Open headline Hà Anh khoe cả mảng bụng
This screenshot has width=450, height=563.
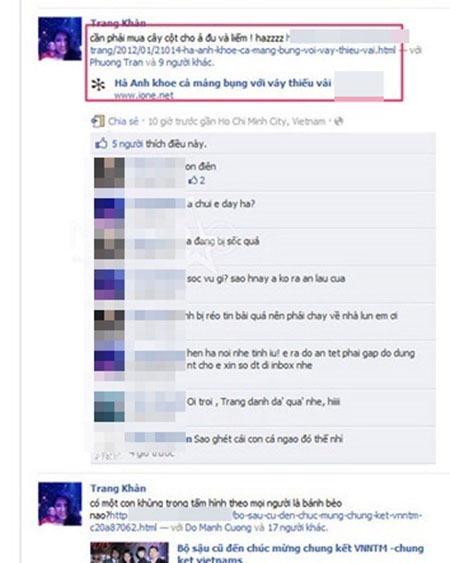point(223,83)
